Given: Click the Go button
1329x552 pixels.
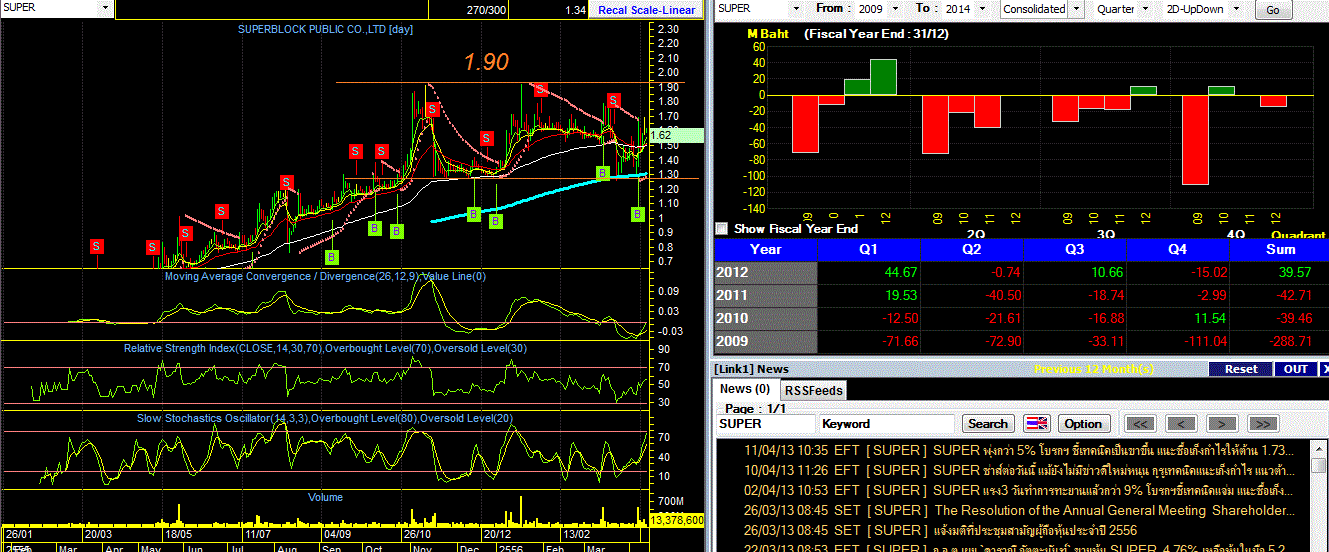Looking at the screenshot, I should point(1273,10).
